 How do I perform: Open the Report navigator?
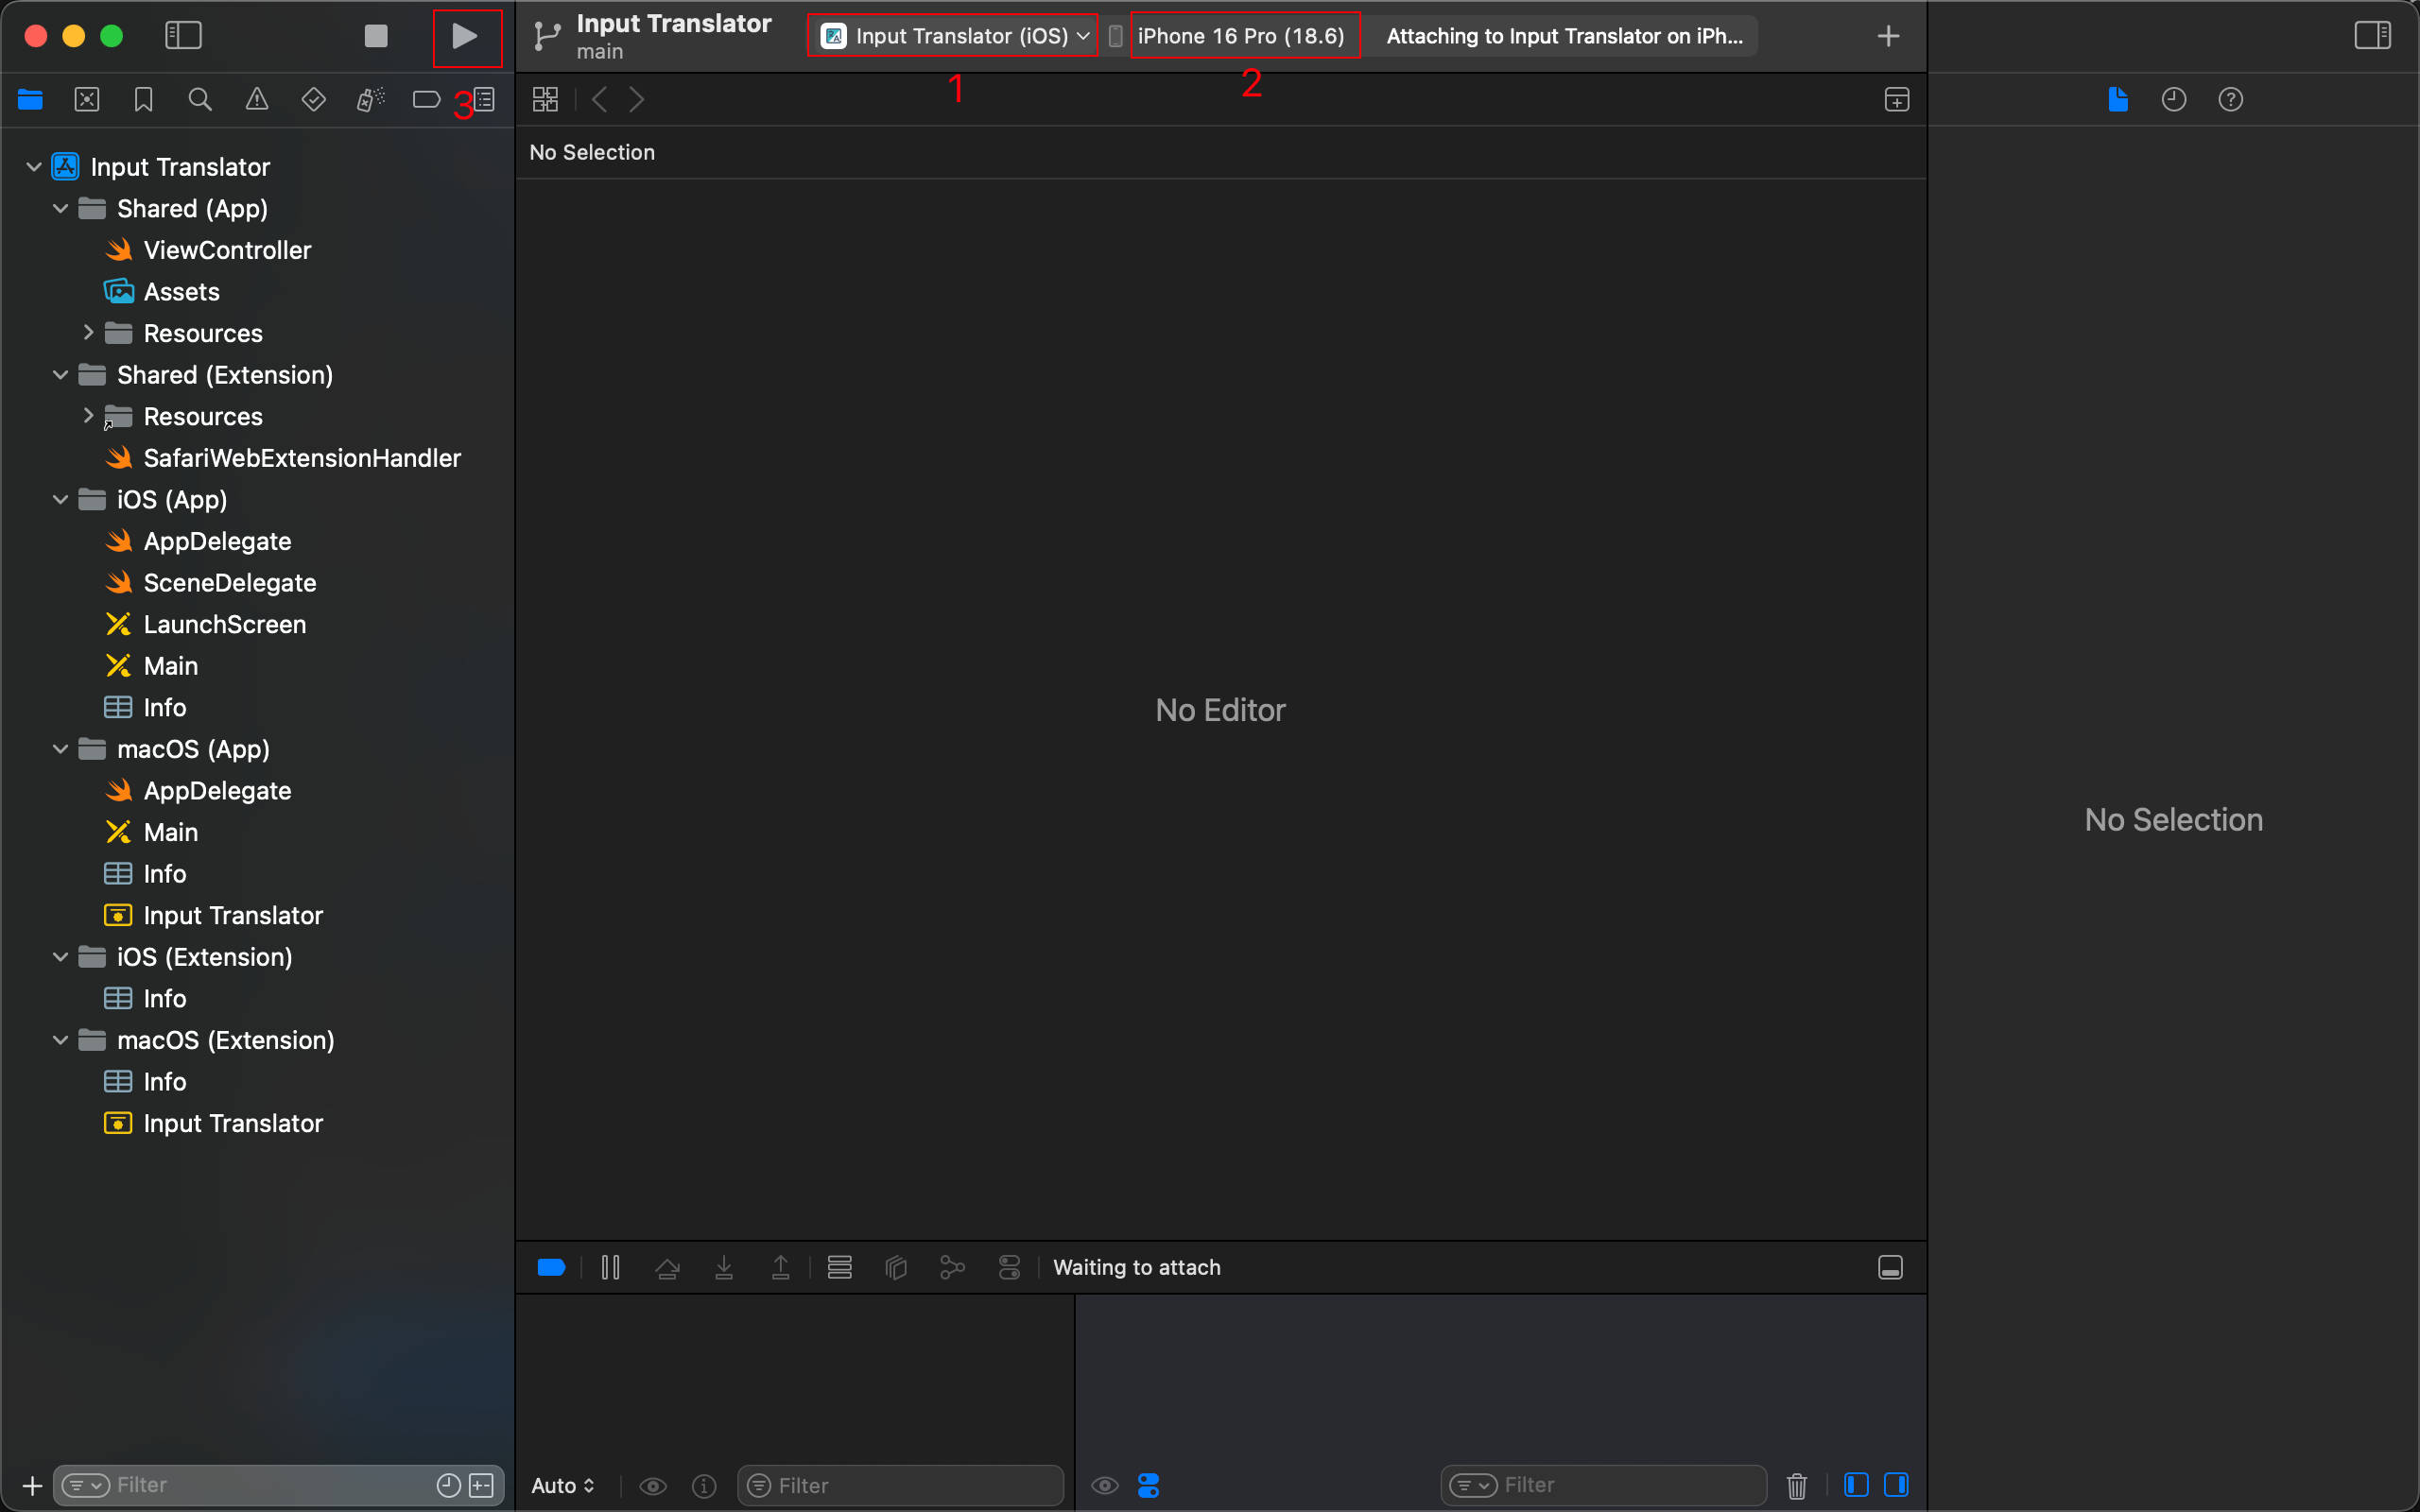click(485, 99)
